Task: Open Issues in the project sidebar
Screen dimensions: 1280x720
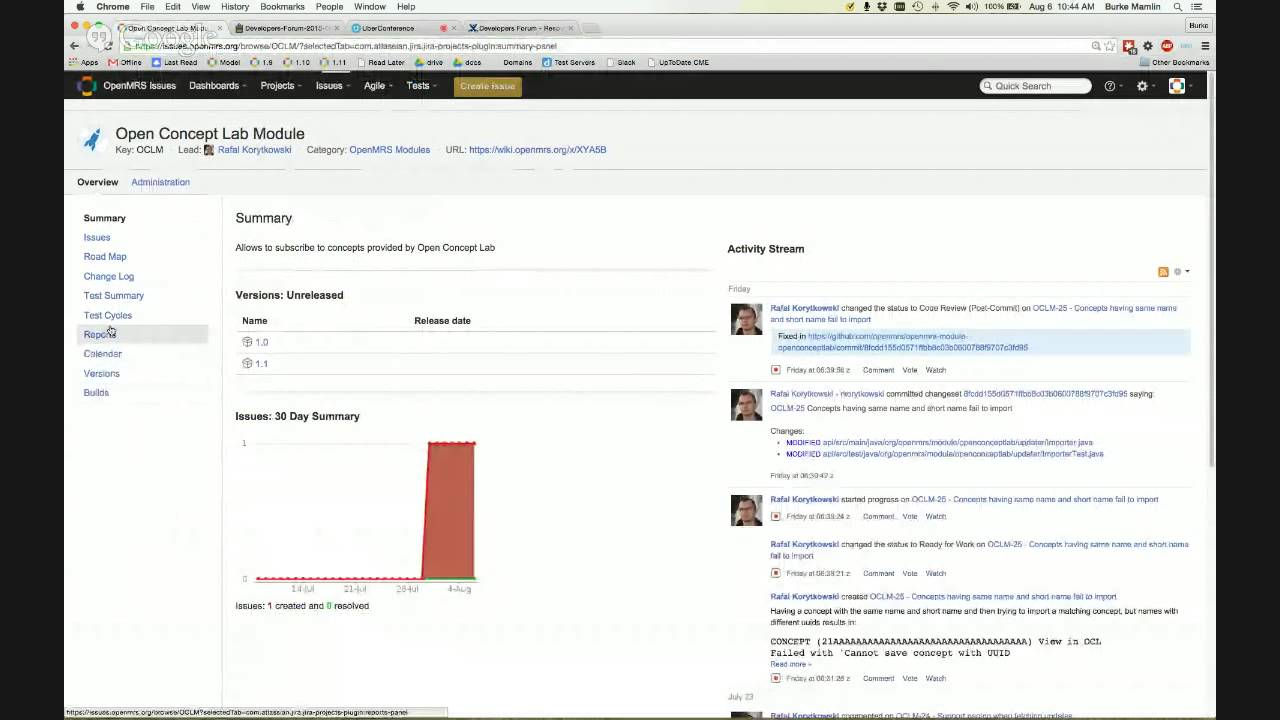Action: [x=97, y=237]
